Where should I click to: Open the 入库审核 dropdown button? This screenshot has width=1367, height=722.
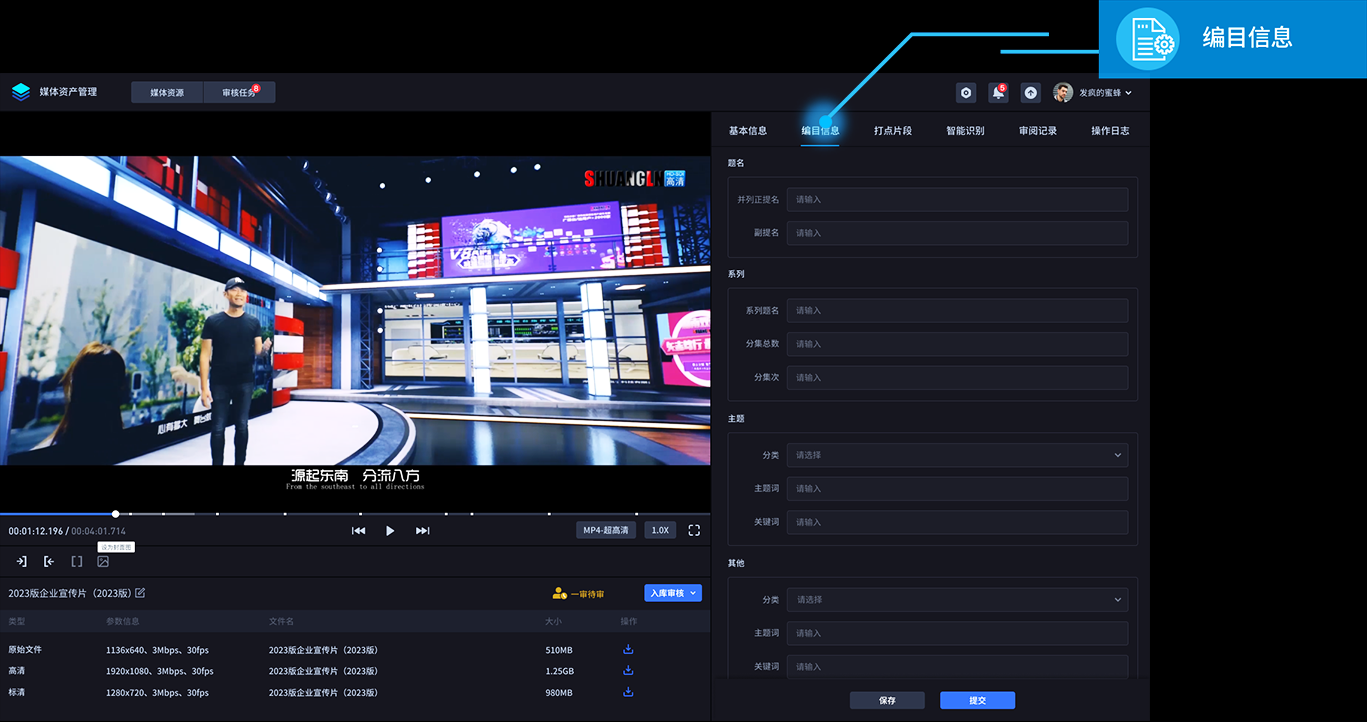tap(673, 593)
